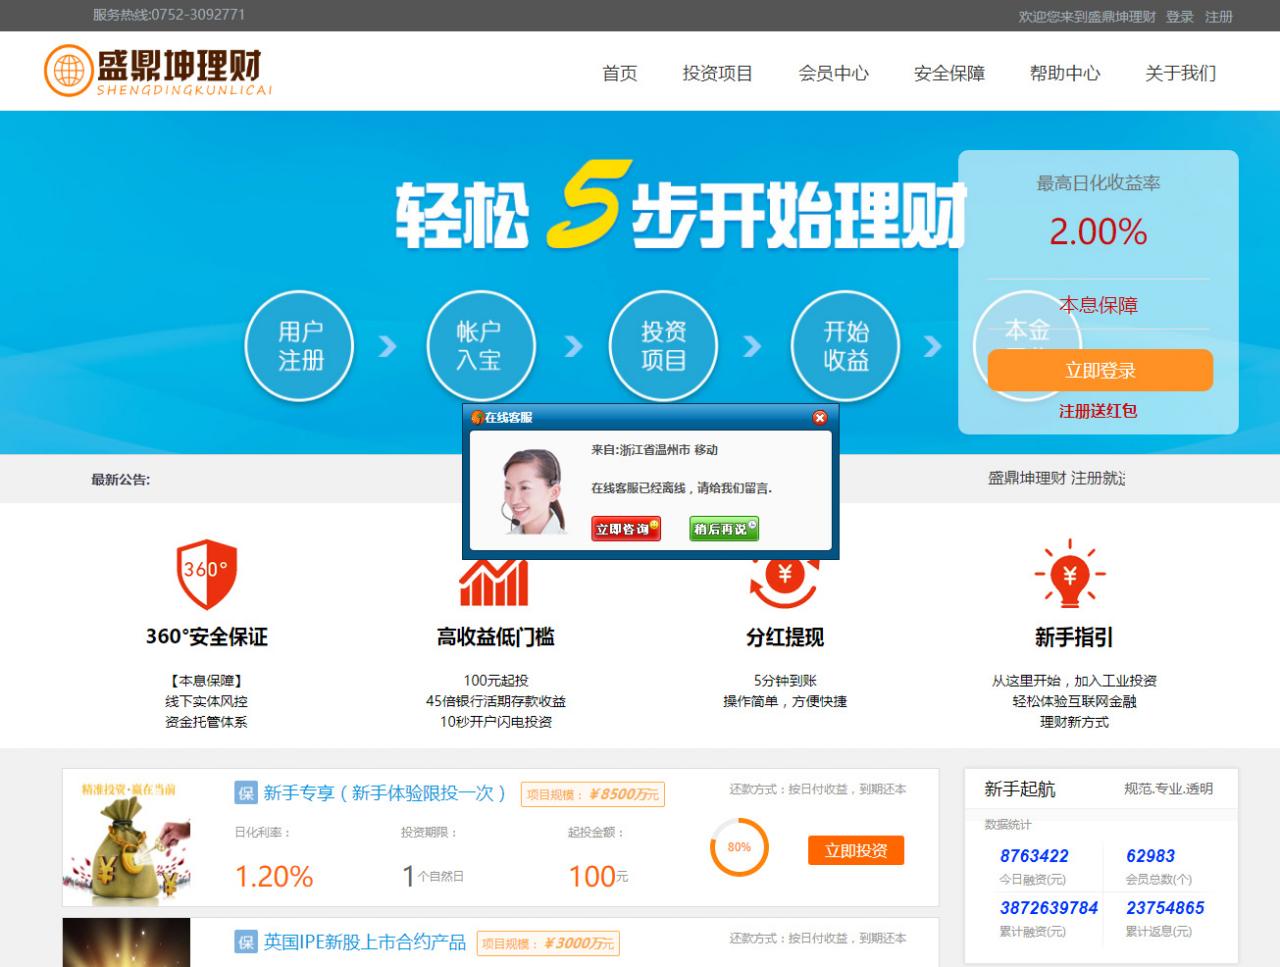Click the headset icon in 在线客服 title bar

[x=477, y=417]
